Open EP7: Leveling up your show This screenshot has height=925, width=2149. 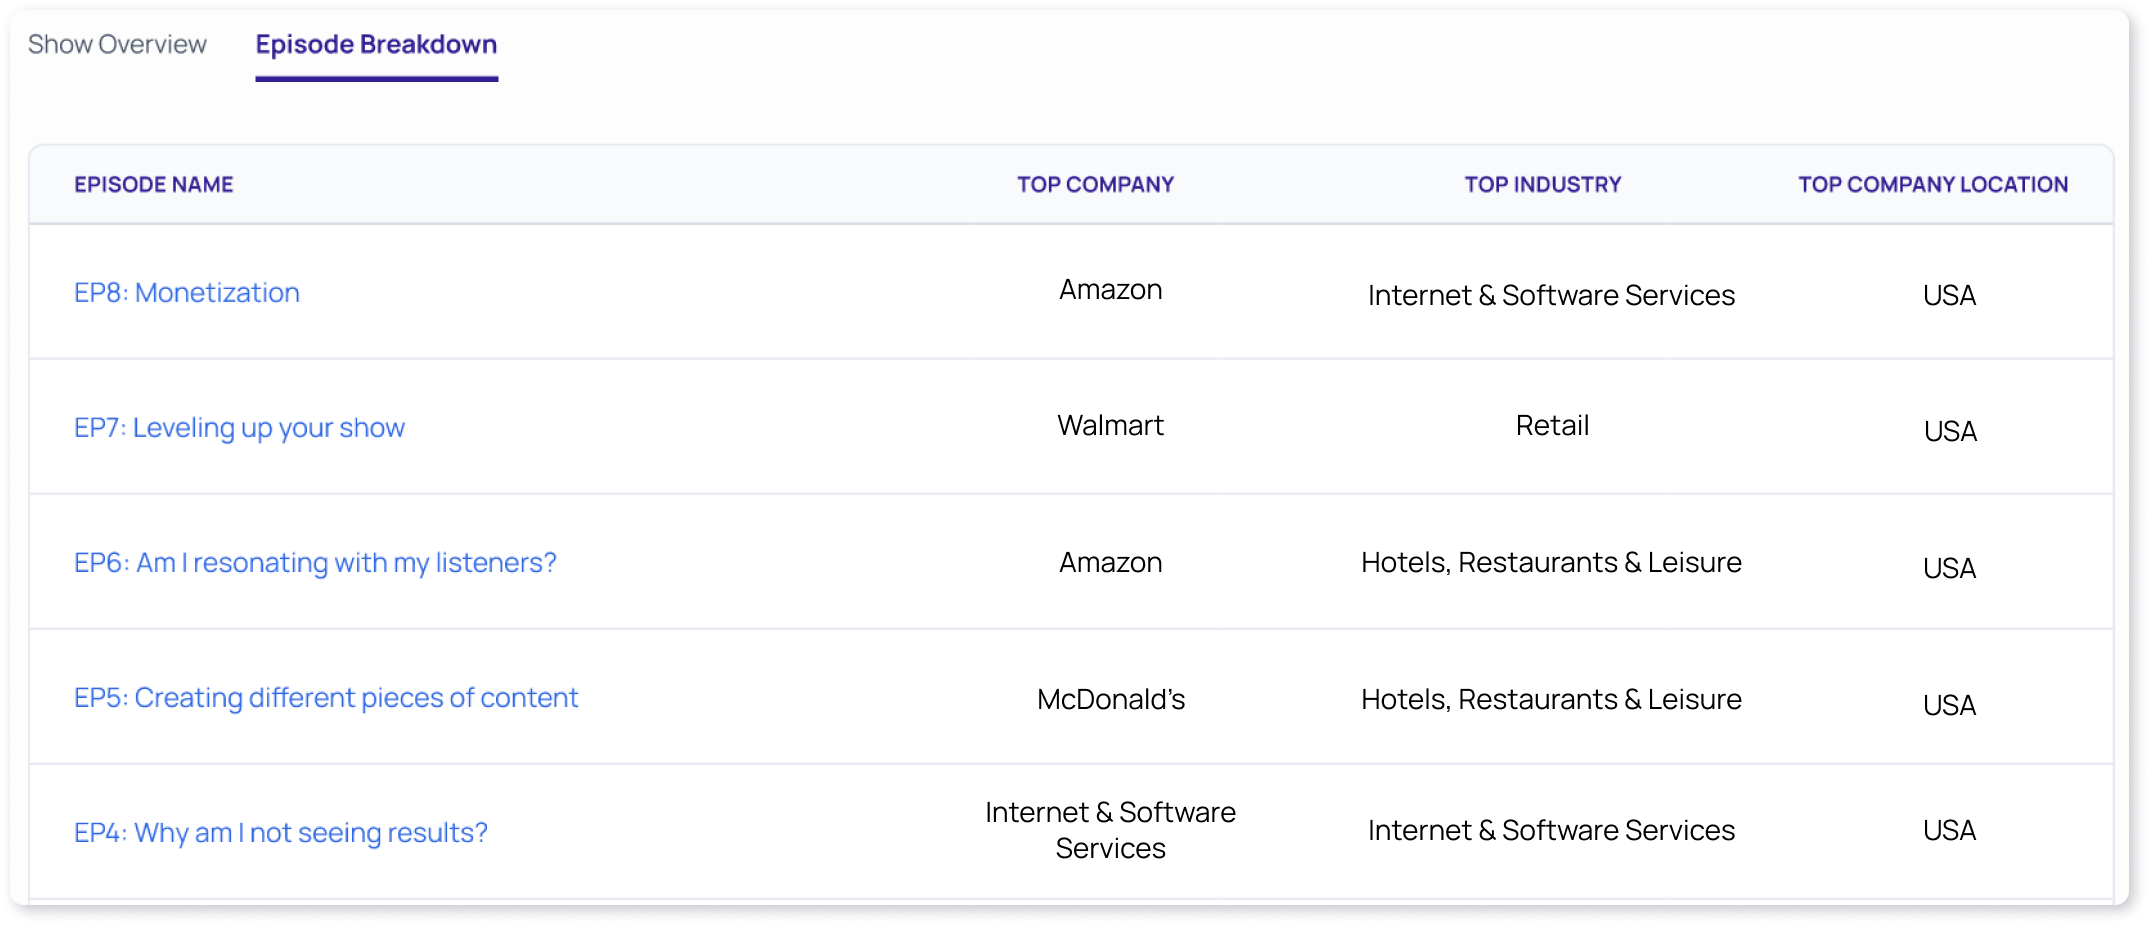[x=239, y=428]
